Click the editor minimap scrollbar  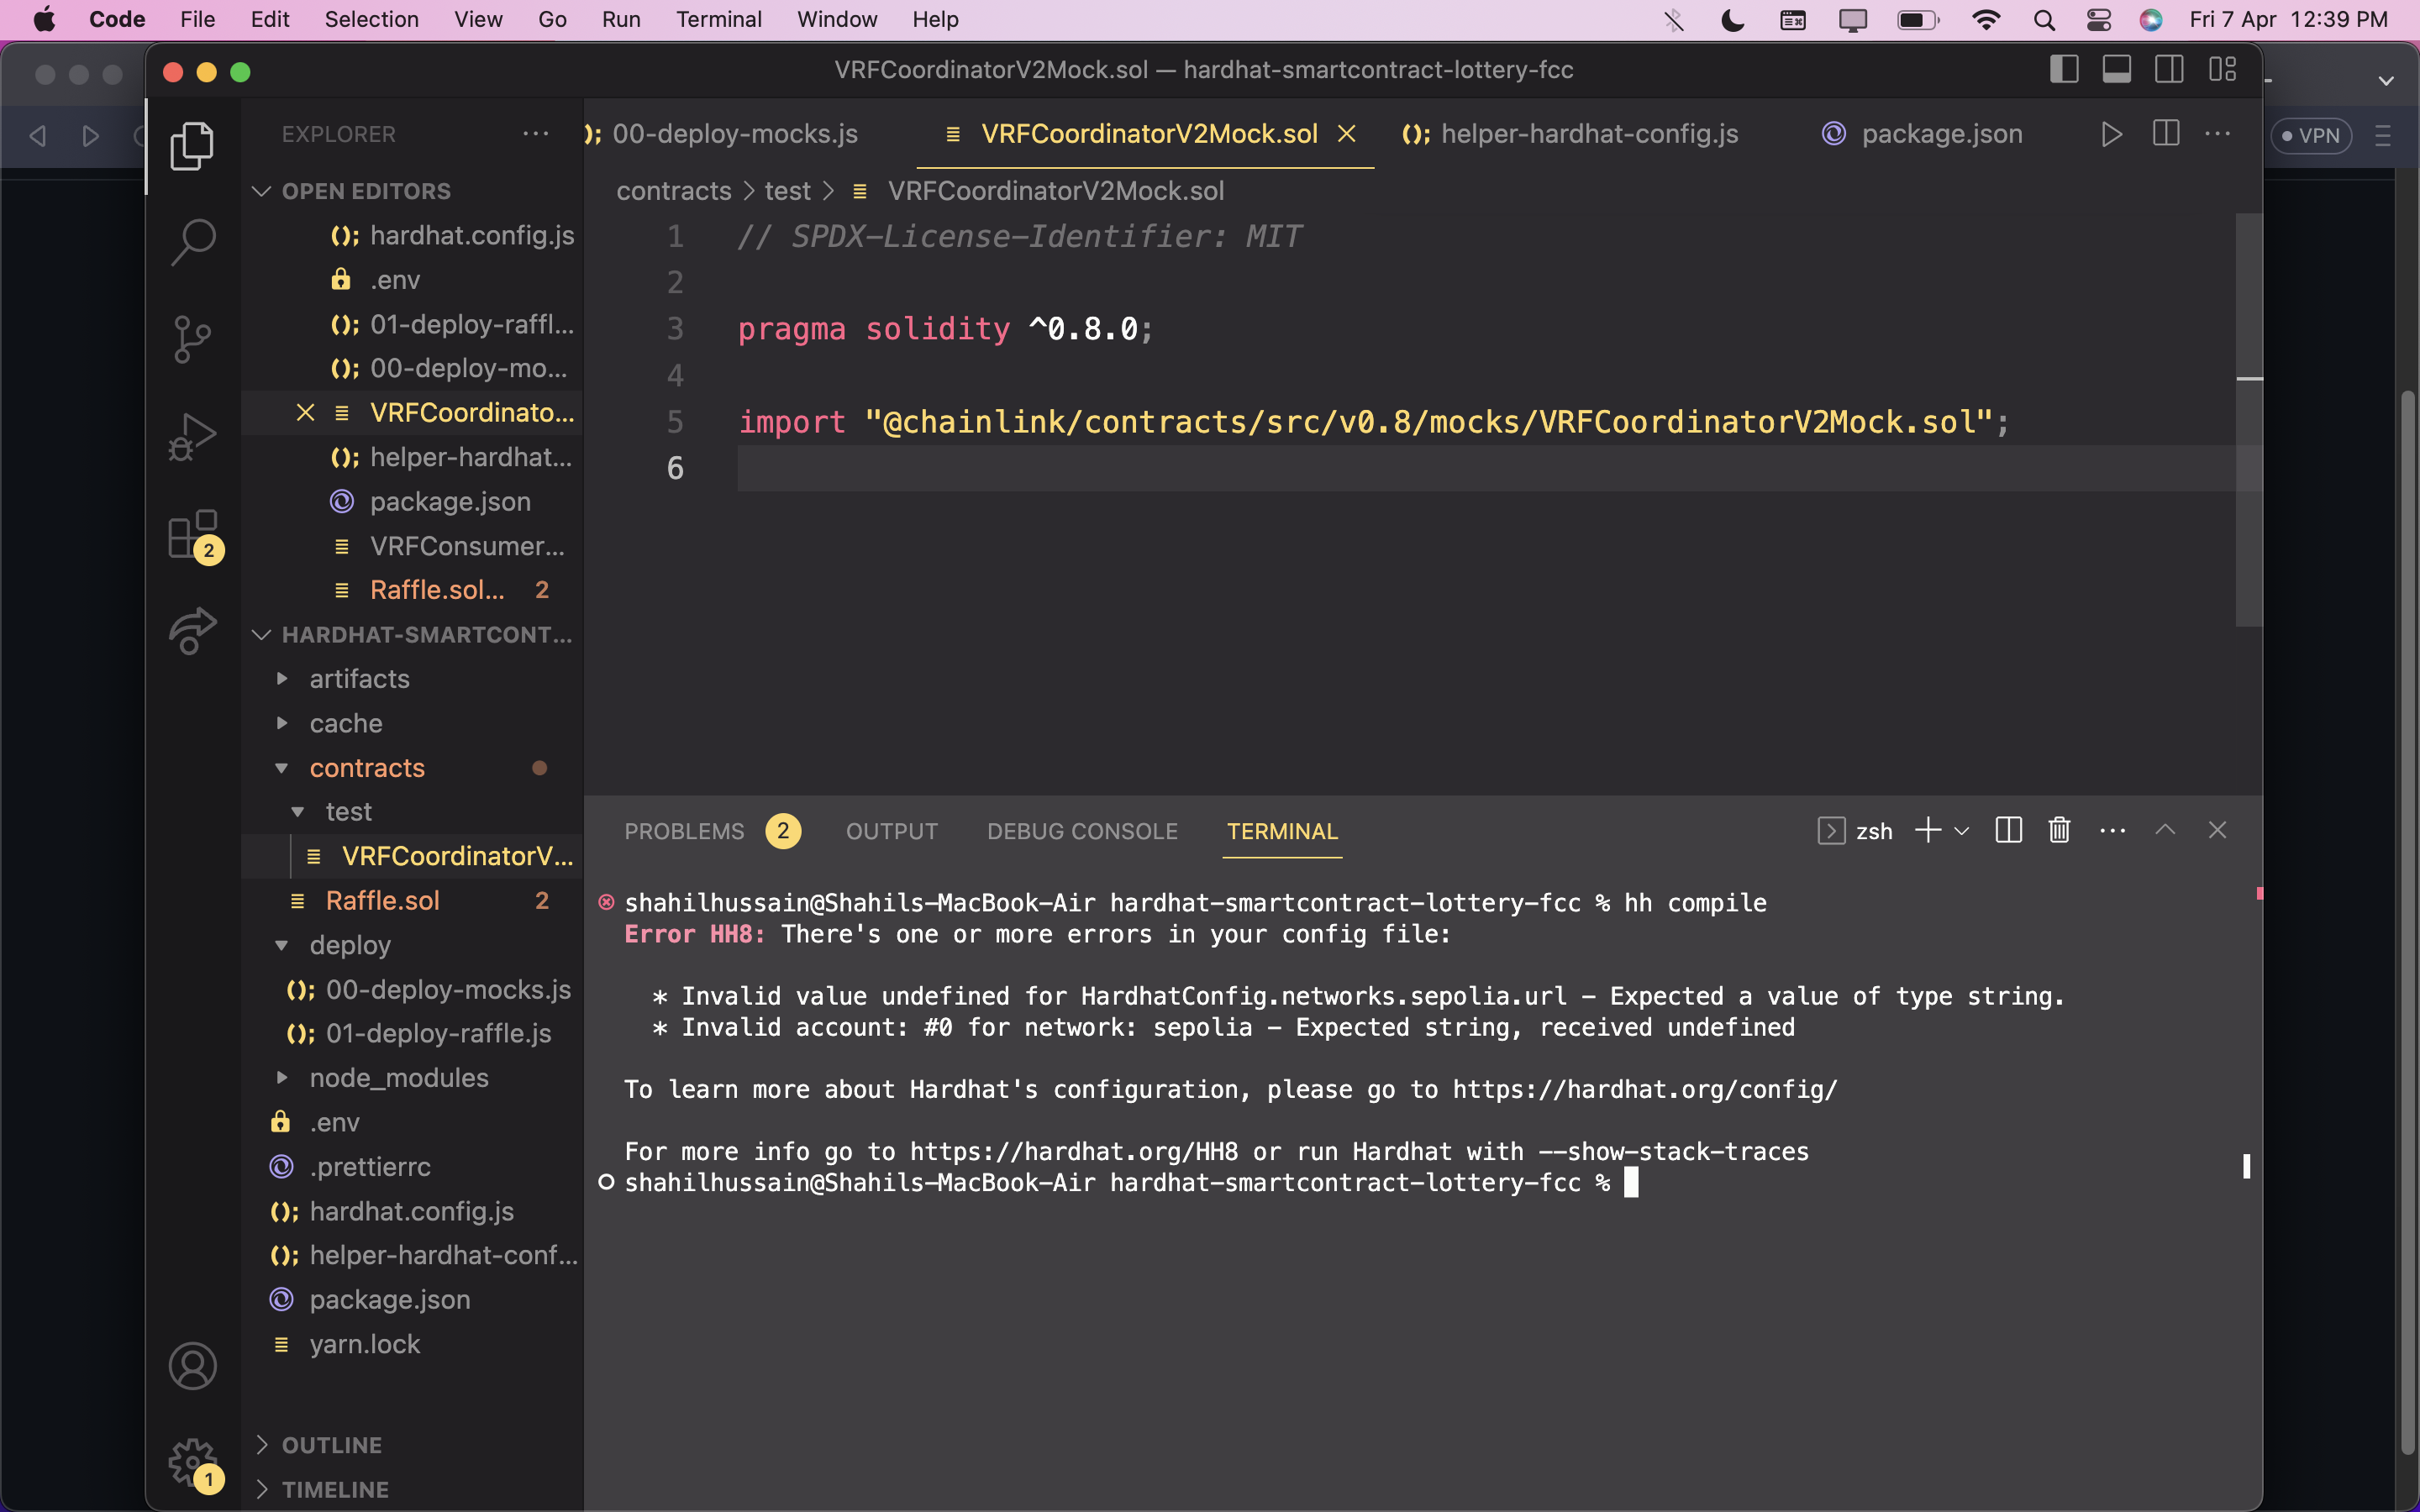tap(2248, 420)
